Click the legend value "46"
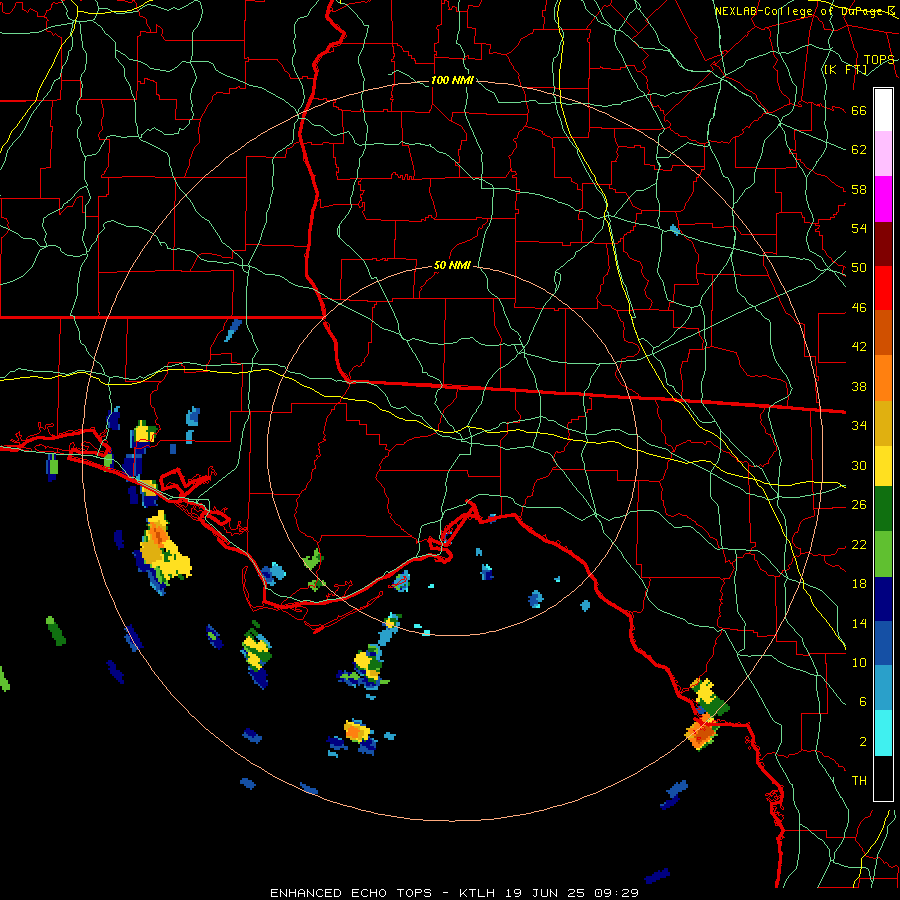The width and height of the screenshot is (900, 900). 859,308
